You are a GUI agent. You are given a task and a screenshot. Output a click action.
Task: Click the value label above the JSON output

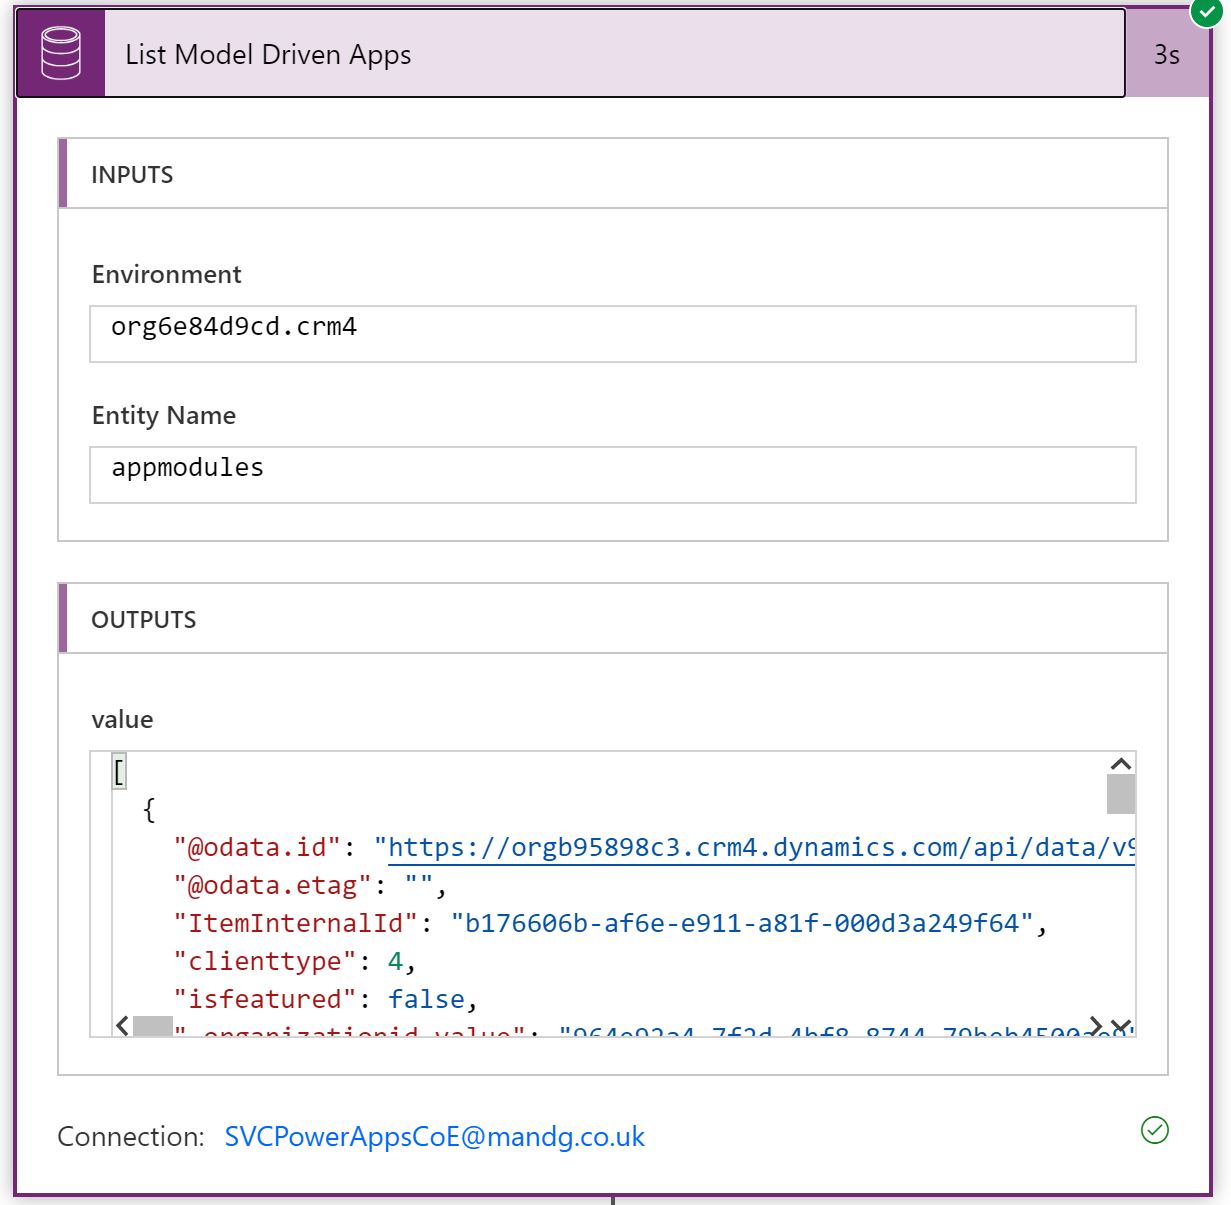click(122, 719)
